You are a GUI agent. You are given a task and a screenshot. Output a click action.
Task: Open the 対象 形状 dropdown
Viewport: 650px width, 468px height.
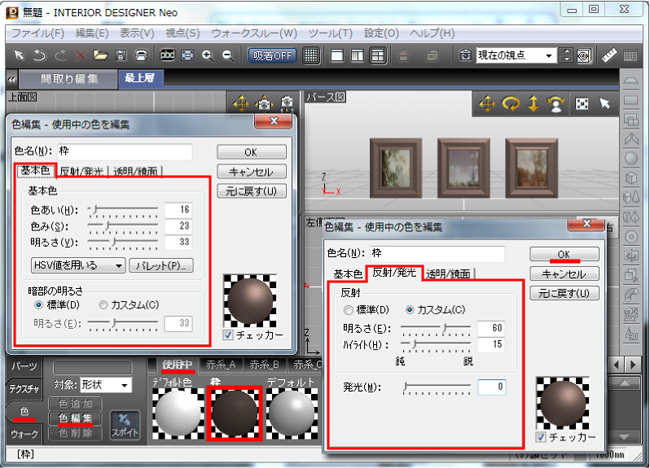(x=105, y=384)
